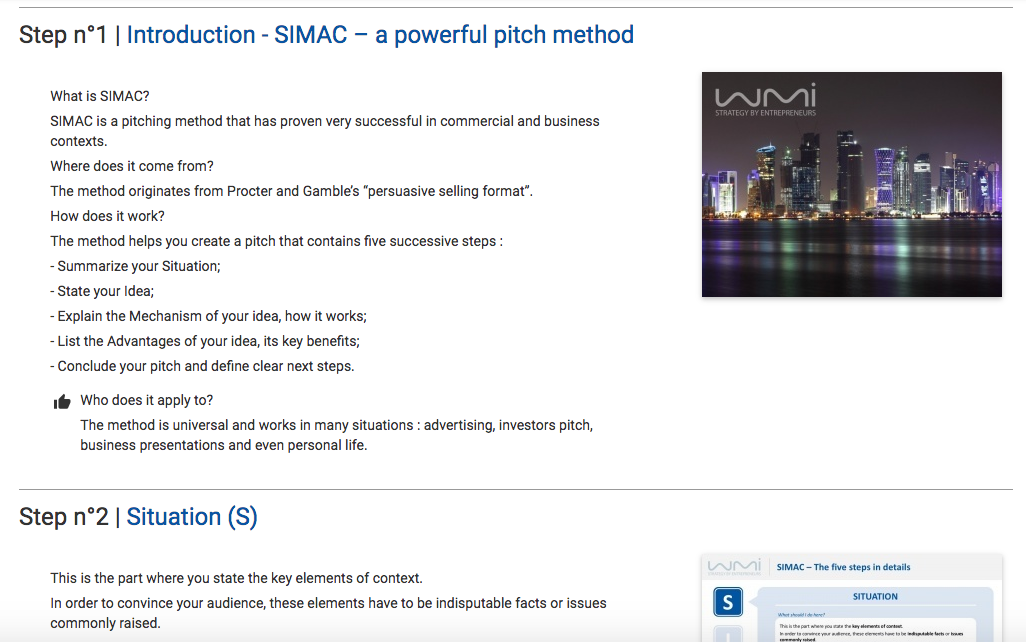Click the 'Explain the Mechanism of your idea' line
This screenshot has width=1026, height=642.
[209, 316]
